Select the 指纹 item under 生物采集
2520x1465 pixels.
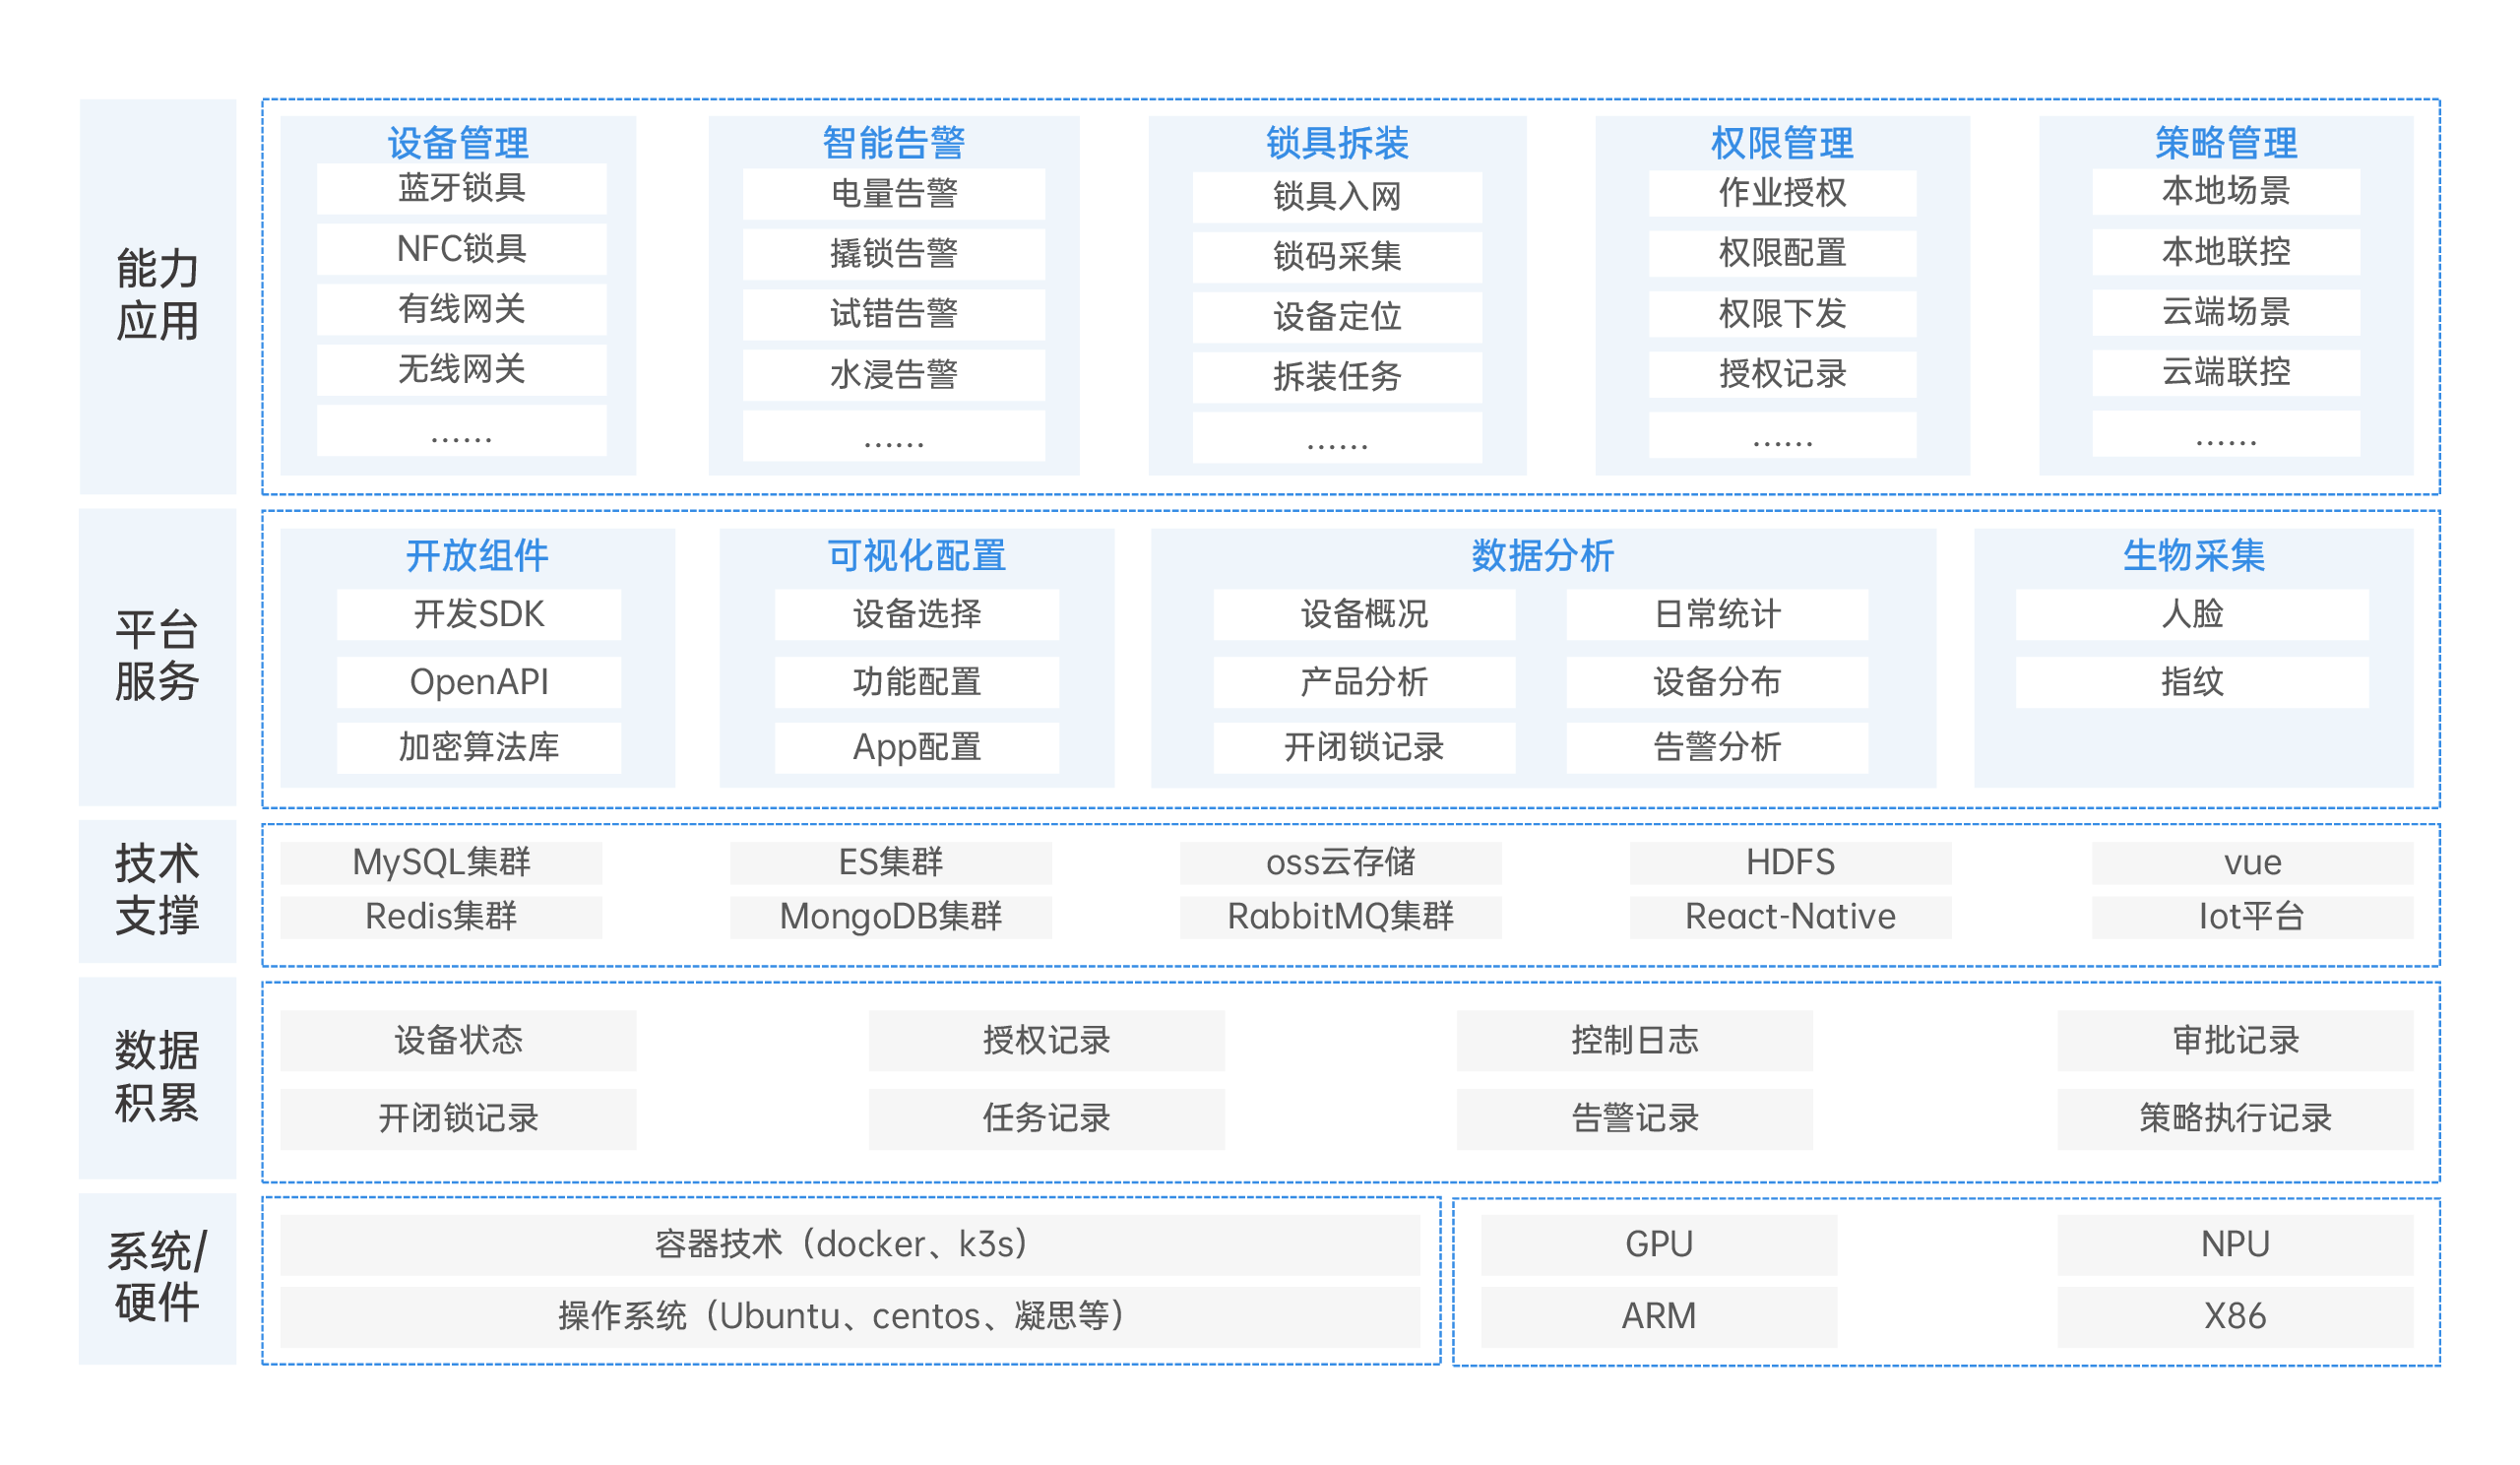pyautogui.click(x=2191, y=681)
